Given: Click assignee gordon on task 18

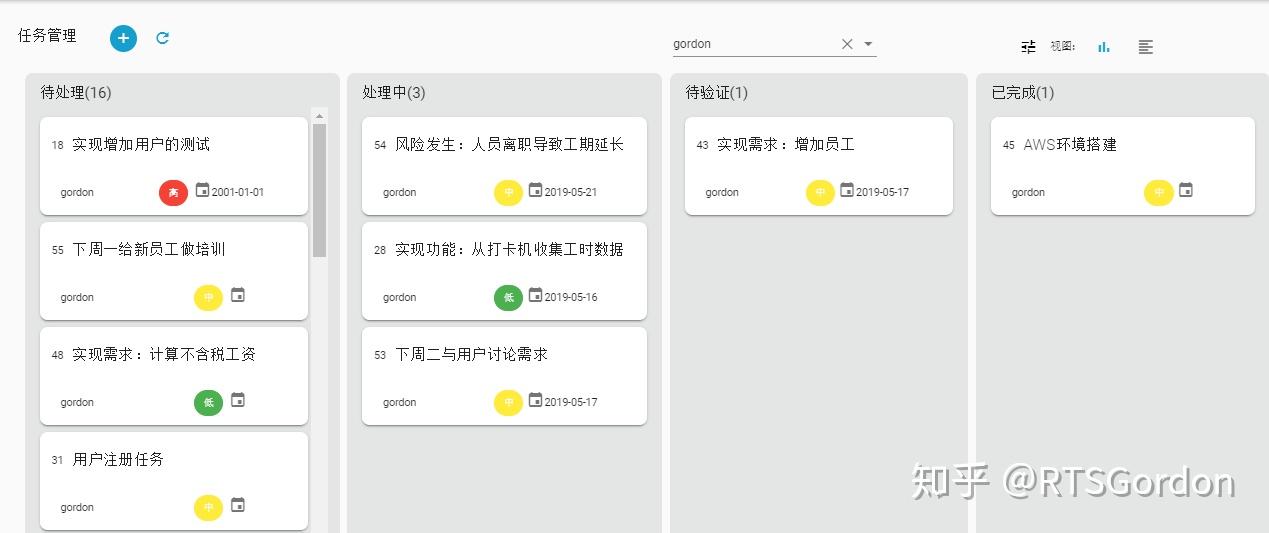Looking at the screenshot, I should pyautogui.click(x=77, y=192).
